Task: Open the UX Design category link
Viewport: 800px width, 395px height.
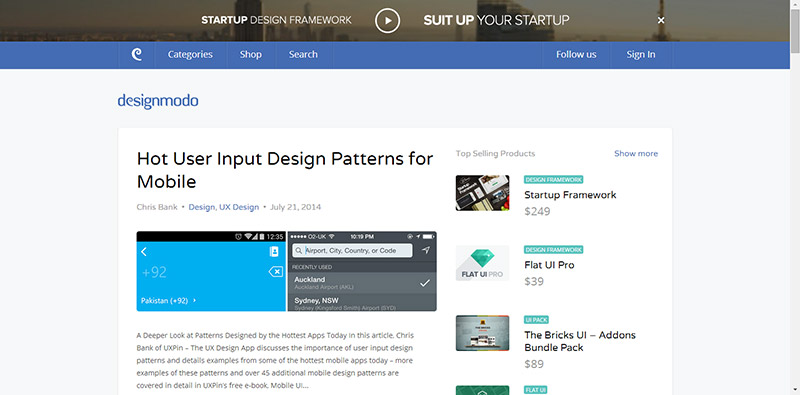Action: (239, 207)
